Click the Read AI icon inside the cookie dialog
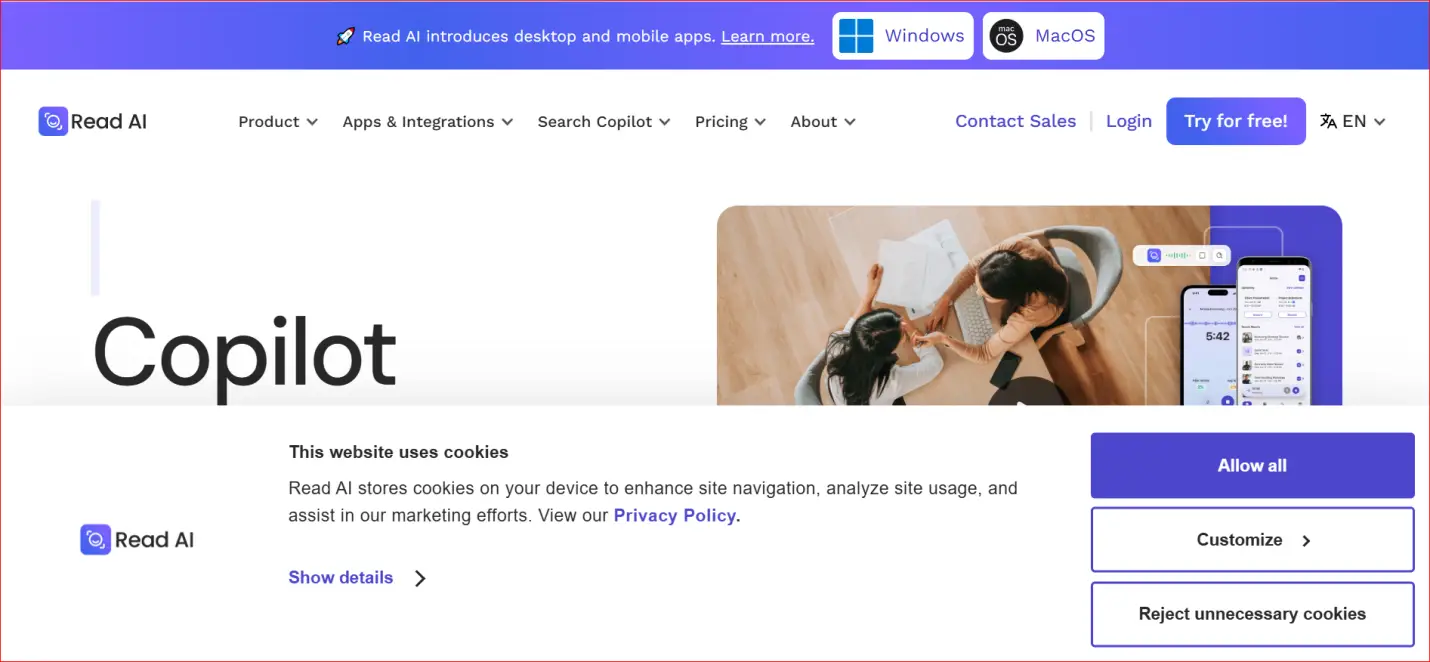1430x662 pixels. pos(94,539)
